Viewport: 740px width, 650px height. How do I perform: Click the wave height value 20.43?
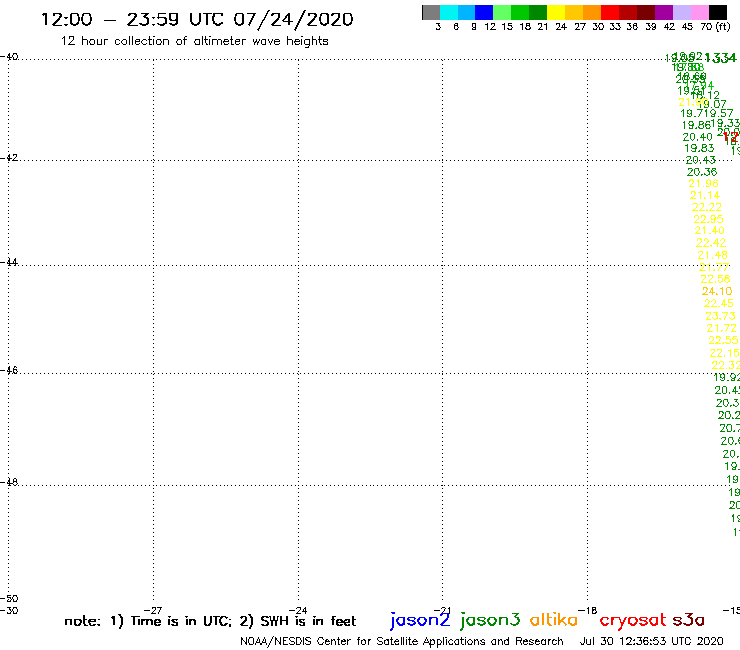point(700,160)
